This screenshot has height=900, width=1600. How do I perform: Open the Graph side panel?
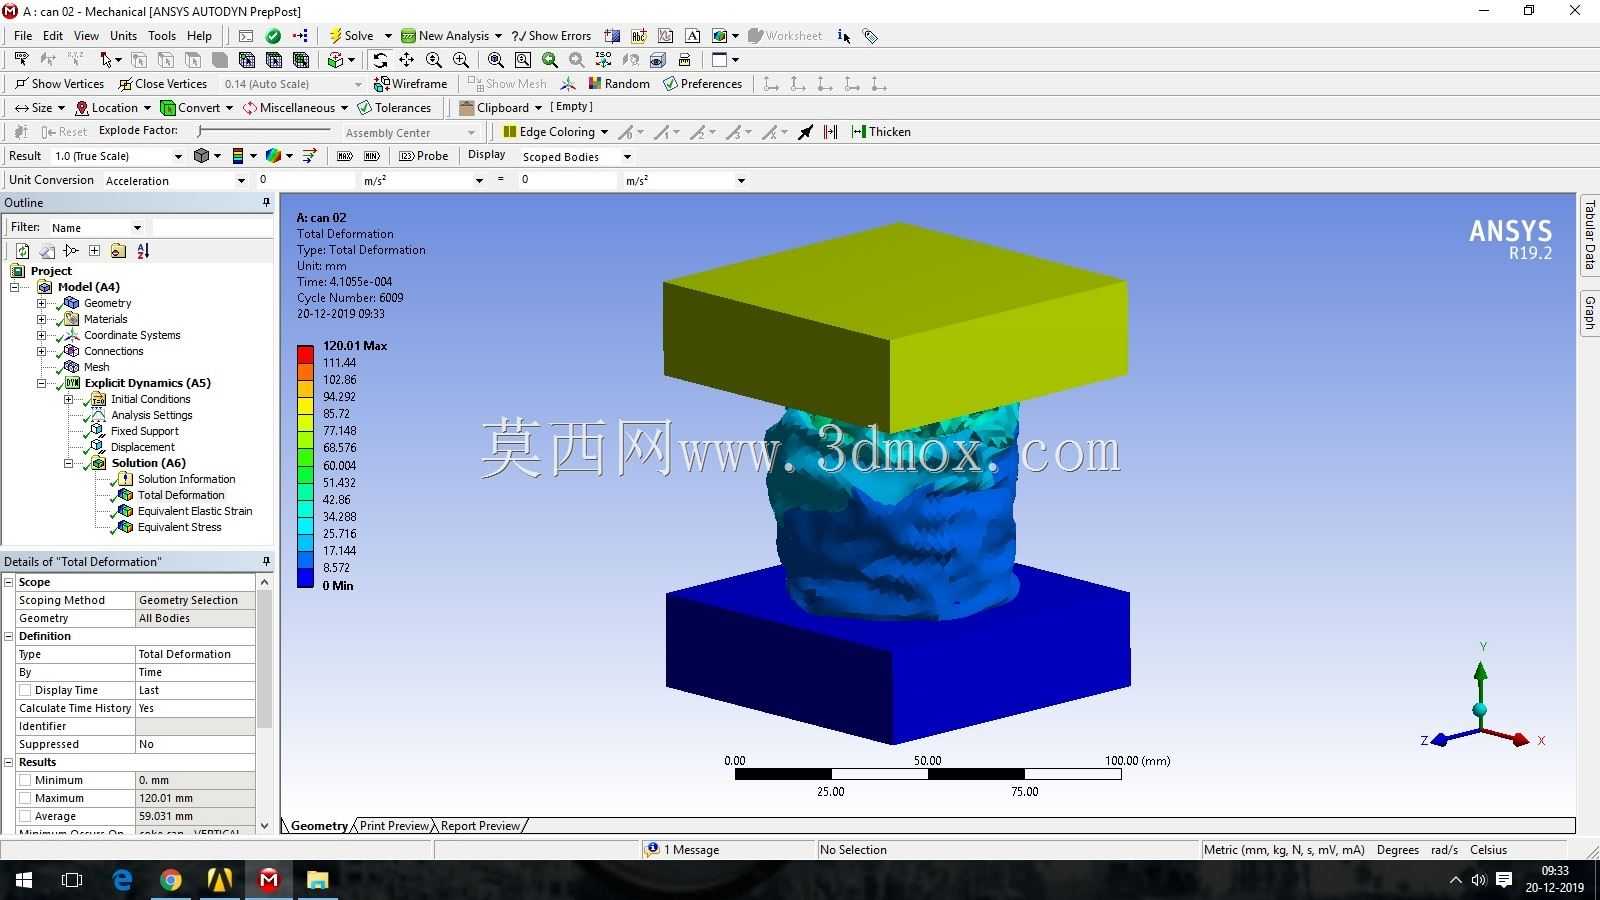coord(1589,314)
